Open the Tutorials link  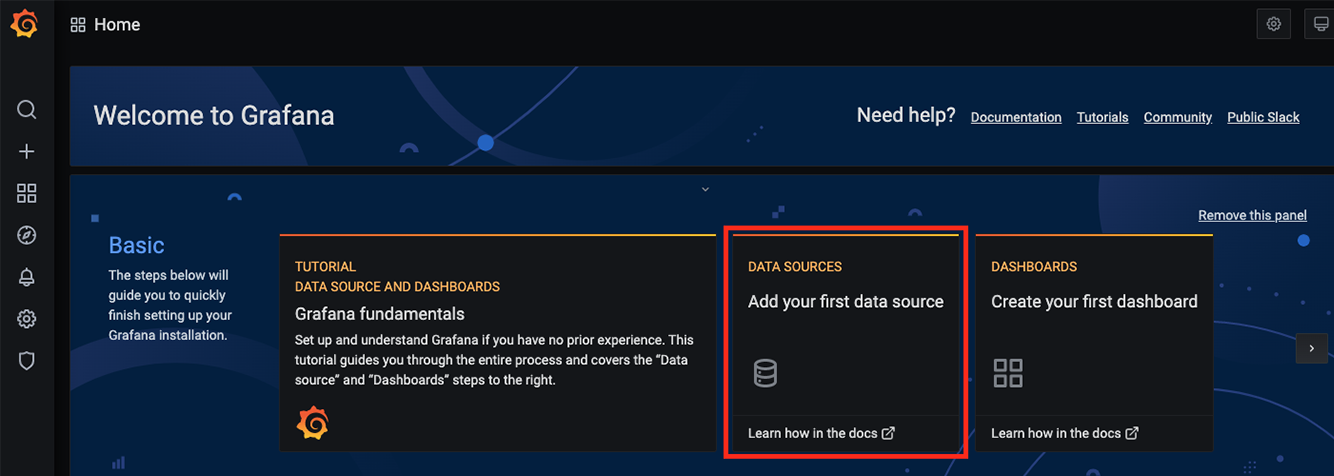[x=1103, y=117]
